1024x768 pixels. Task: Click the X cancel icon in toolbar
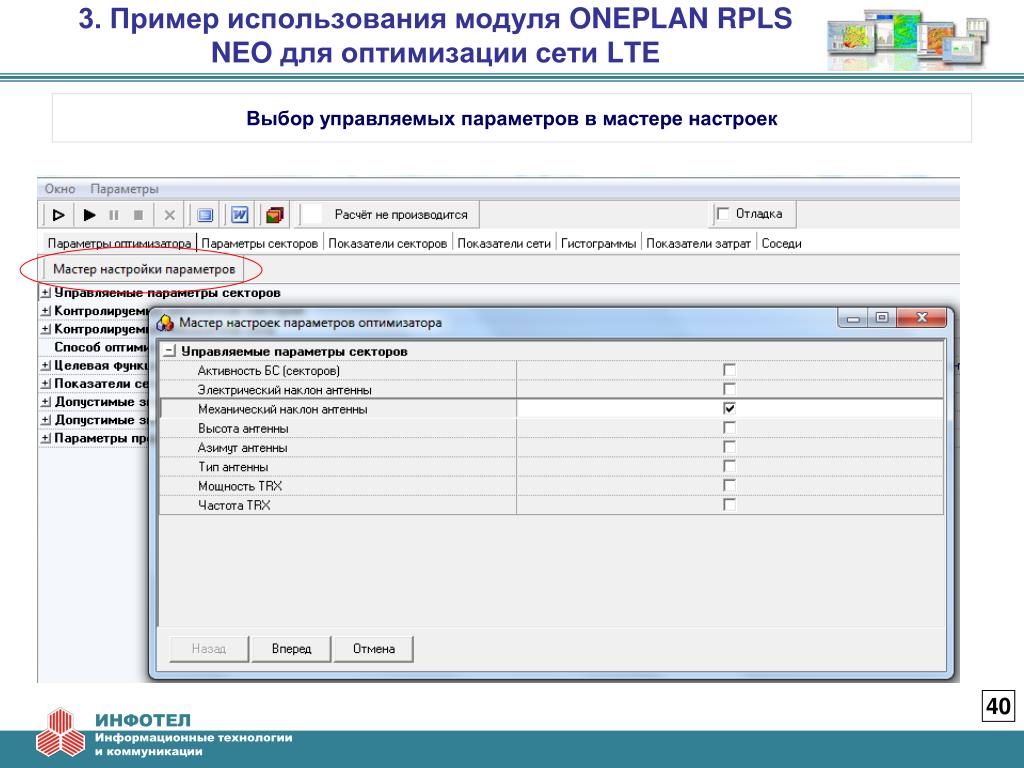170,214
